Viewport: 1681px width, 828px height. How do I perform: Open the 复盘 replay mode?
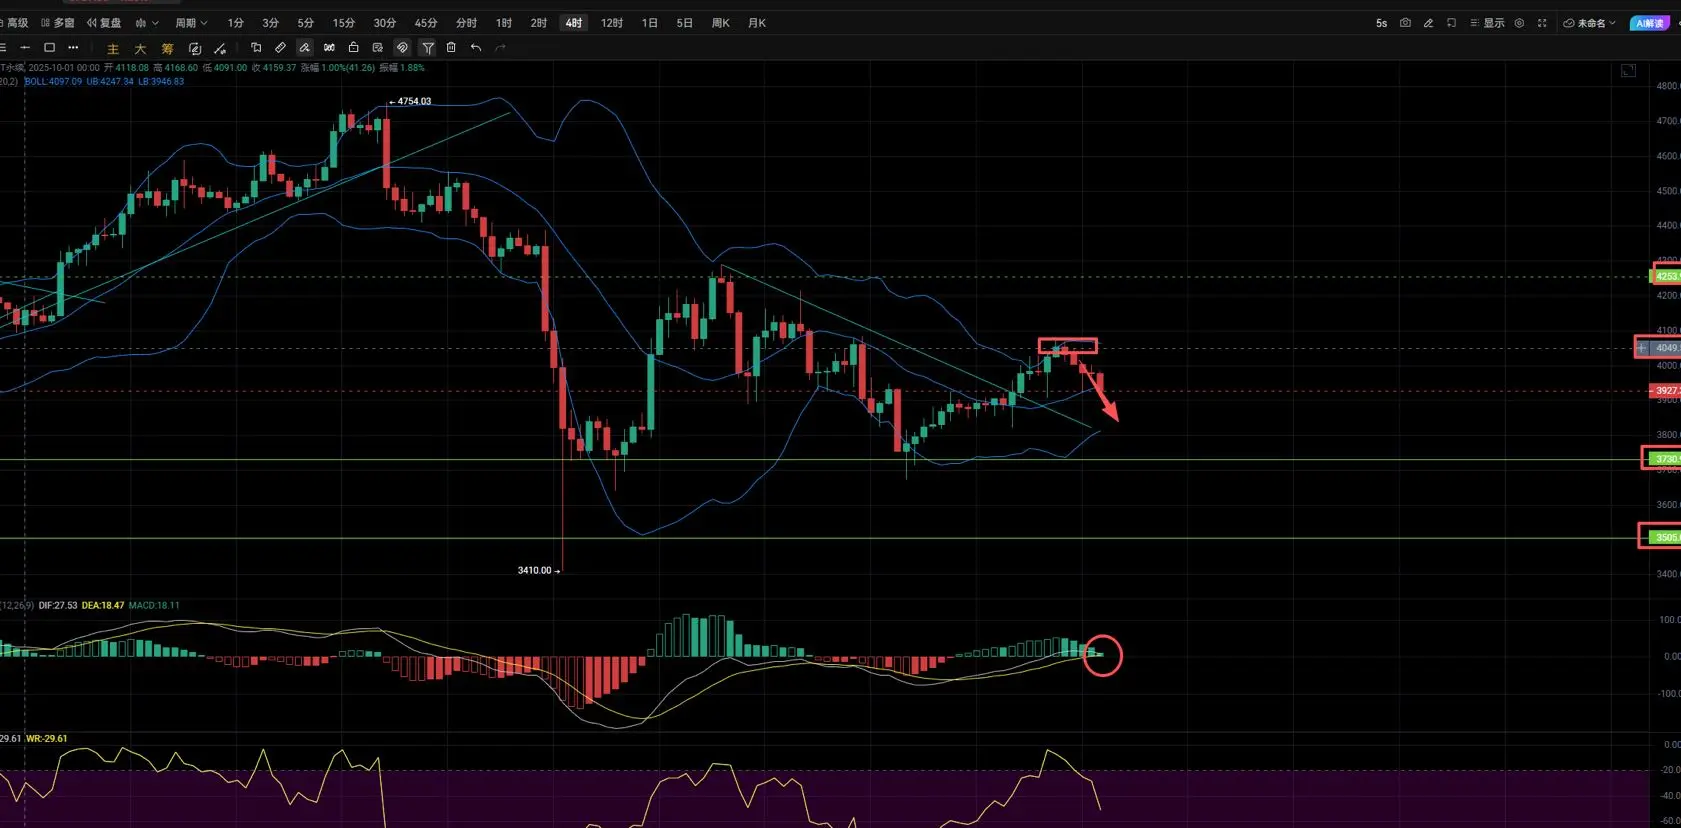point(104,23)
